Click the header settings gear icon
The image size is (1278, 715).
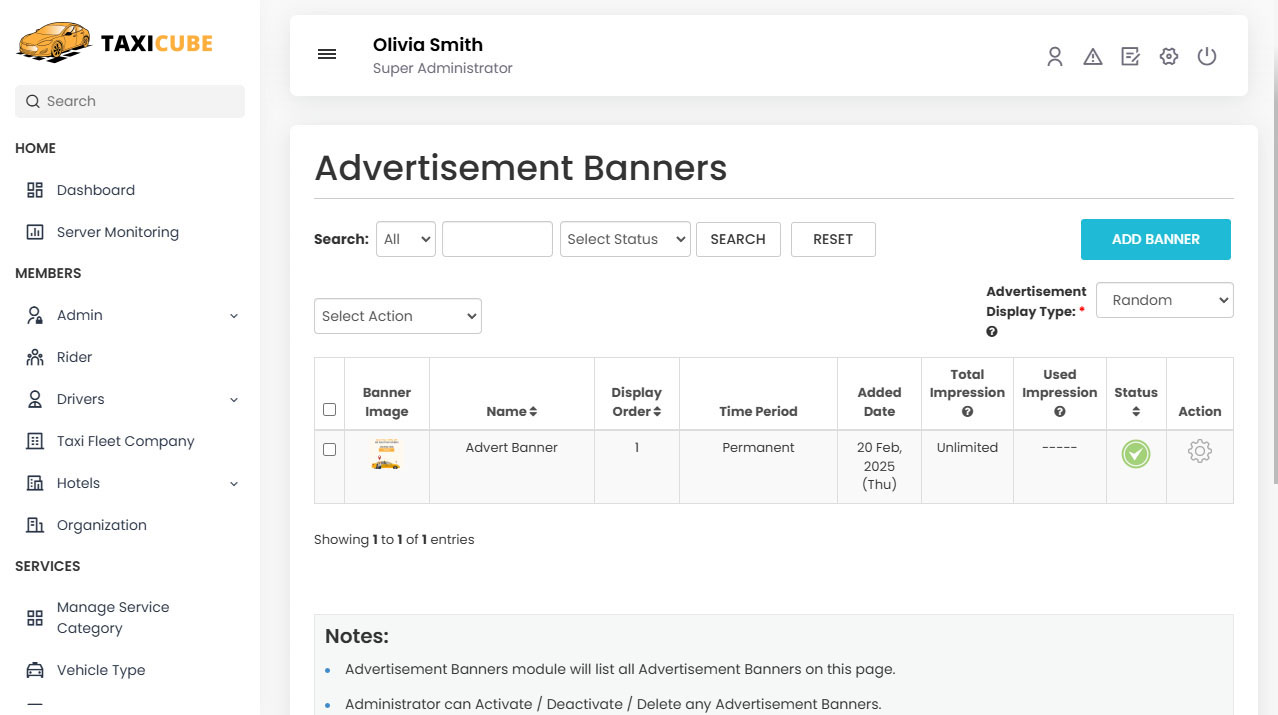(1169, 57)
